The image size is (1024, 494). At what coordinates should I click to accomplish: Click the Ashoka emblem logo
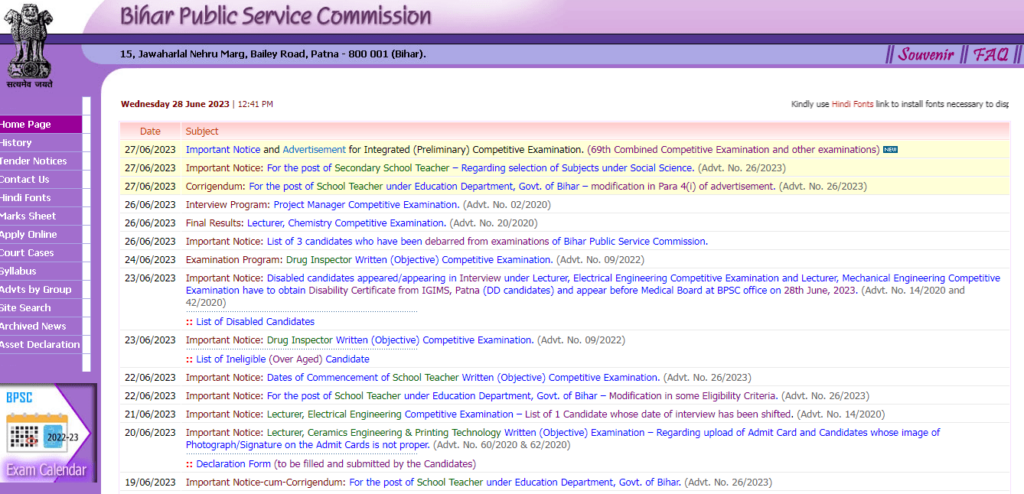[27, 44]
